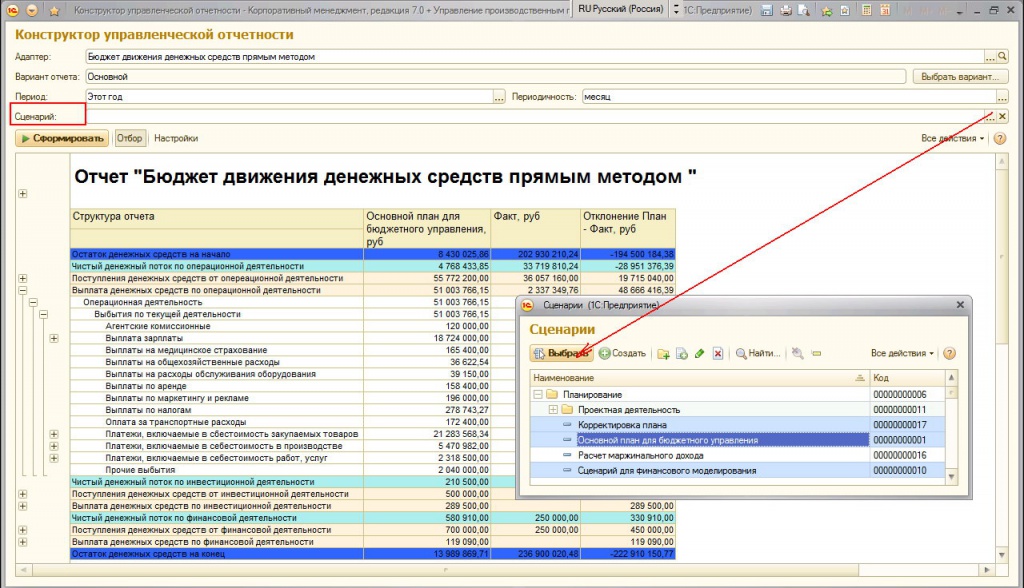This screenshot has width=1024, height=588.
Task: Close the Сценарии dialog window
Action: pyautogui.click(x=960, y=305)
